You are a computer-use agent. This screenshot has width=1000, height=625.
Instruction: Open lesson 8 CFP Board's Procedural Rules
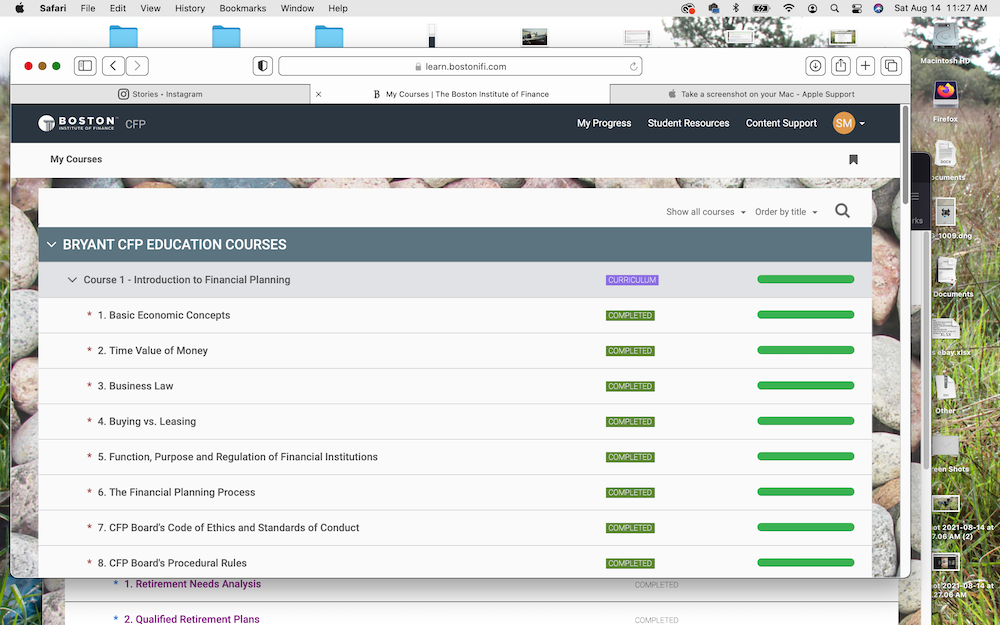click(172, 563)
